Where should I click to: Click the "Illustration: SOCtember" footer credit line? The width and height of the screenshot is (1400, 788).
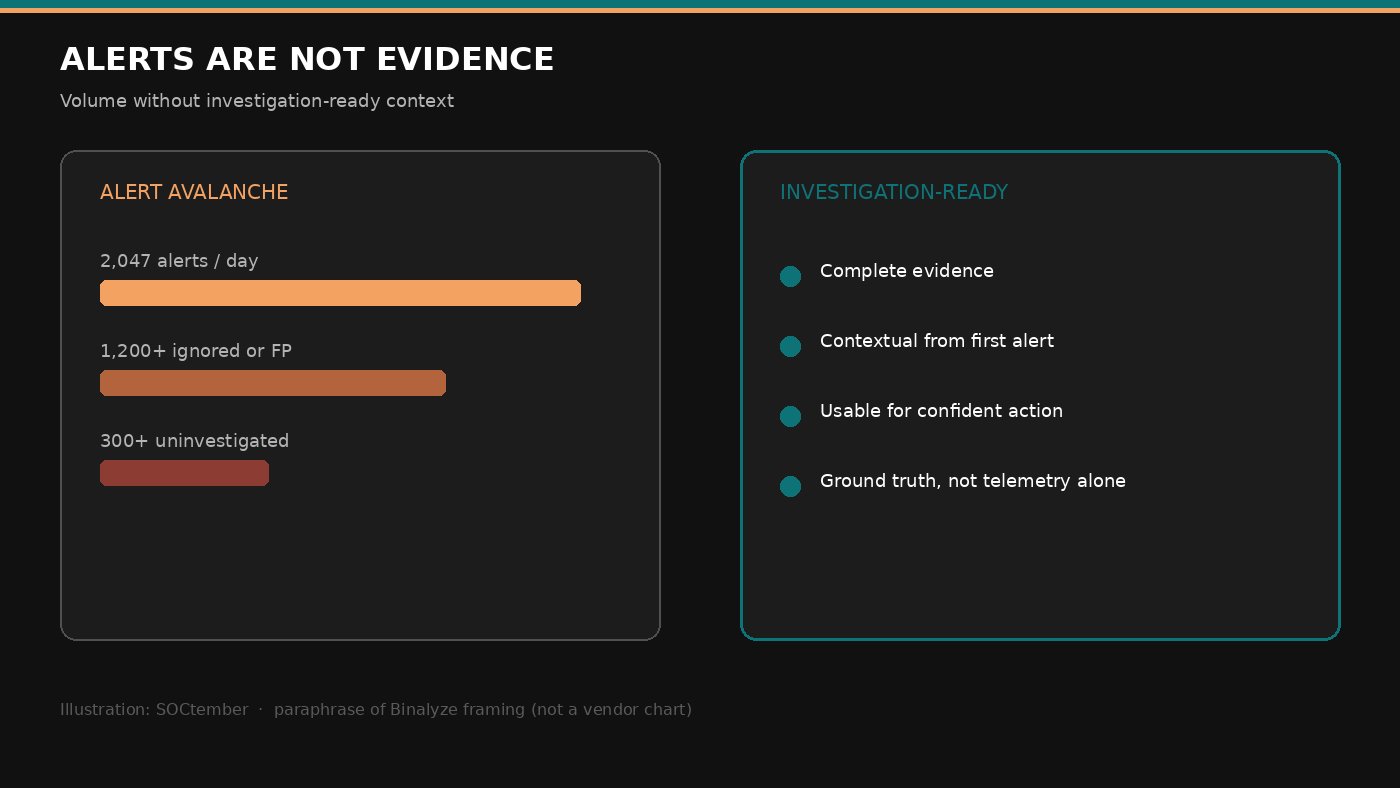(x=376, y=710)
